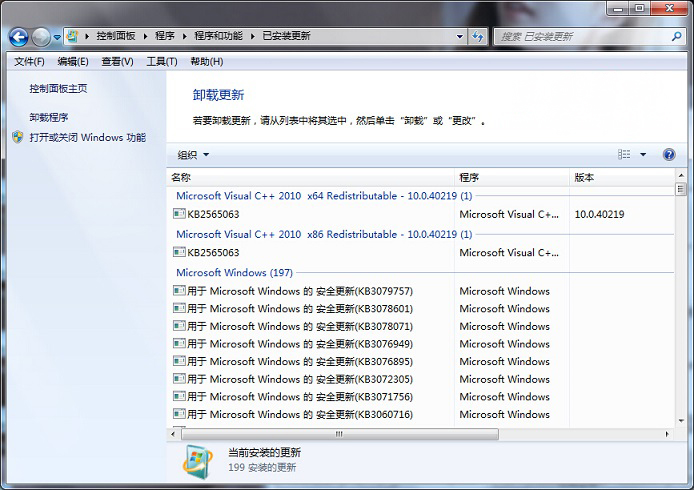
Task: Change view with the view layout icon
Action: 624,154
